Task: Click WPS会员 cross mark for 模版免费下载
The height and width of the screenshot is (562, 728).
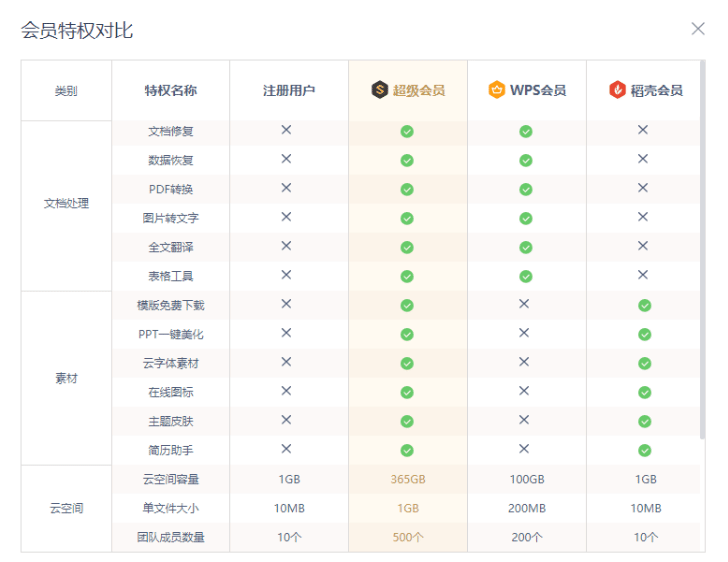Action: [x=524, y=304]
